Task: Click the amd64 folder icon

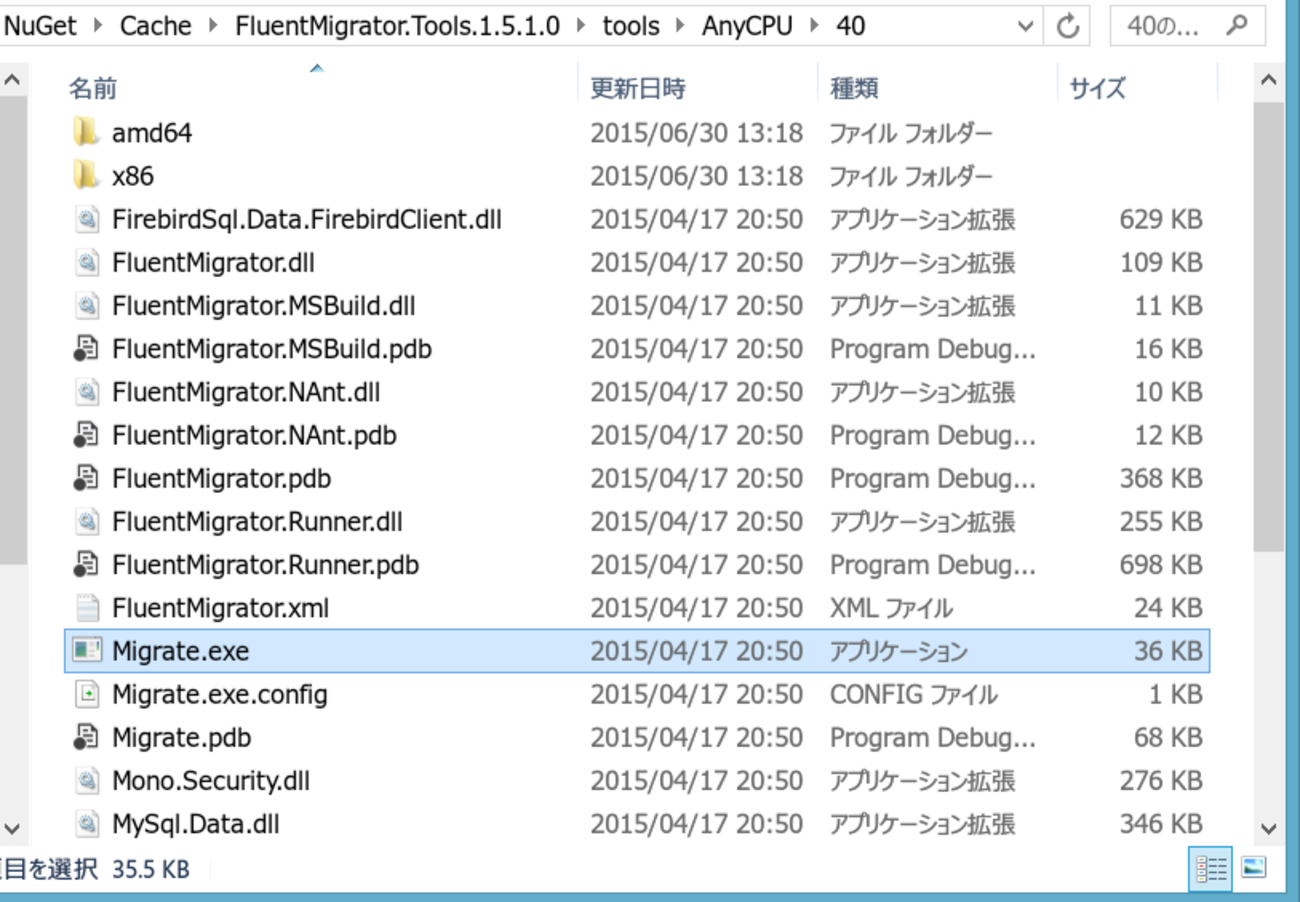Action: coord(87,132)
